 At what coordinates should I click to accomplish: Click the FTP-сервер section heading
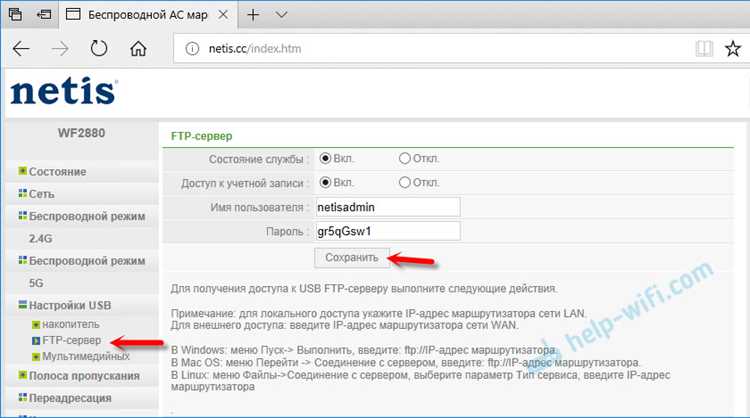[201, 136]
